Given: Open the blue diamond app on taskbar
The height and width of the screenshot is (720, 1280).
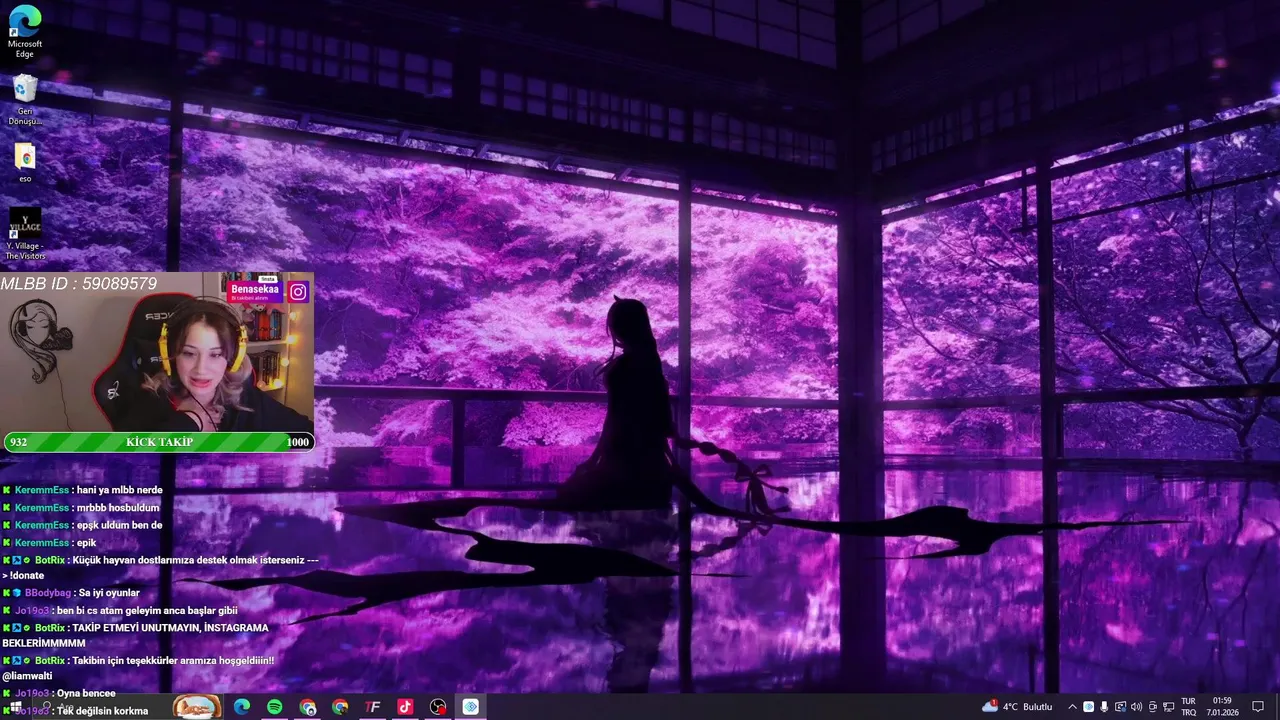Looking at the screenshot, I should [471, 707].
